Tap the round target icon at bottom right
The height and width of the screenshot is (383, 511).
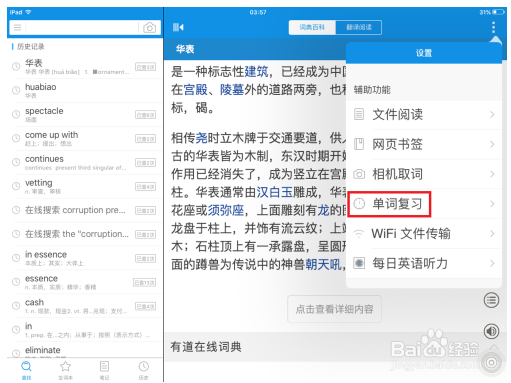coord(491,363)
